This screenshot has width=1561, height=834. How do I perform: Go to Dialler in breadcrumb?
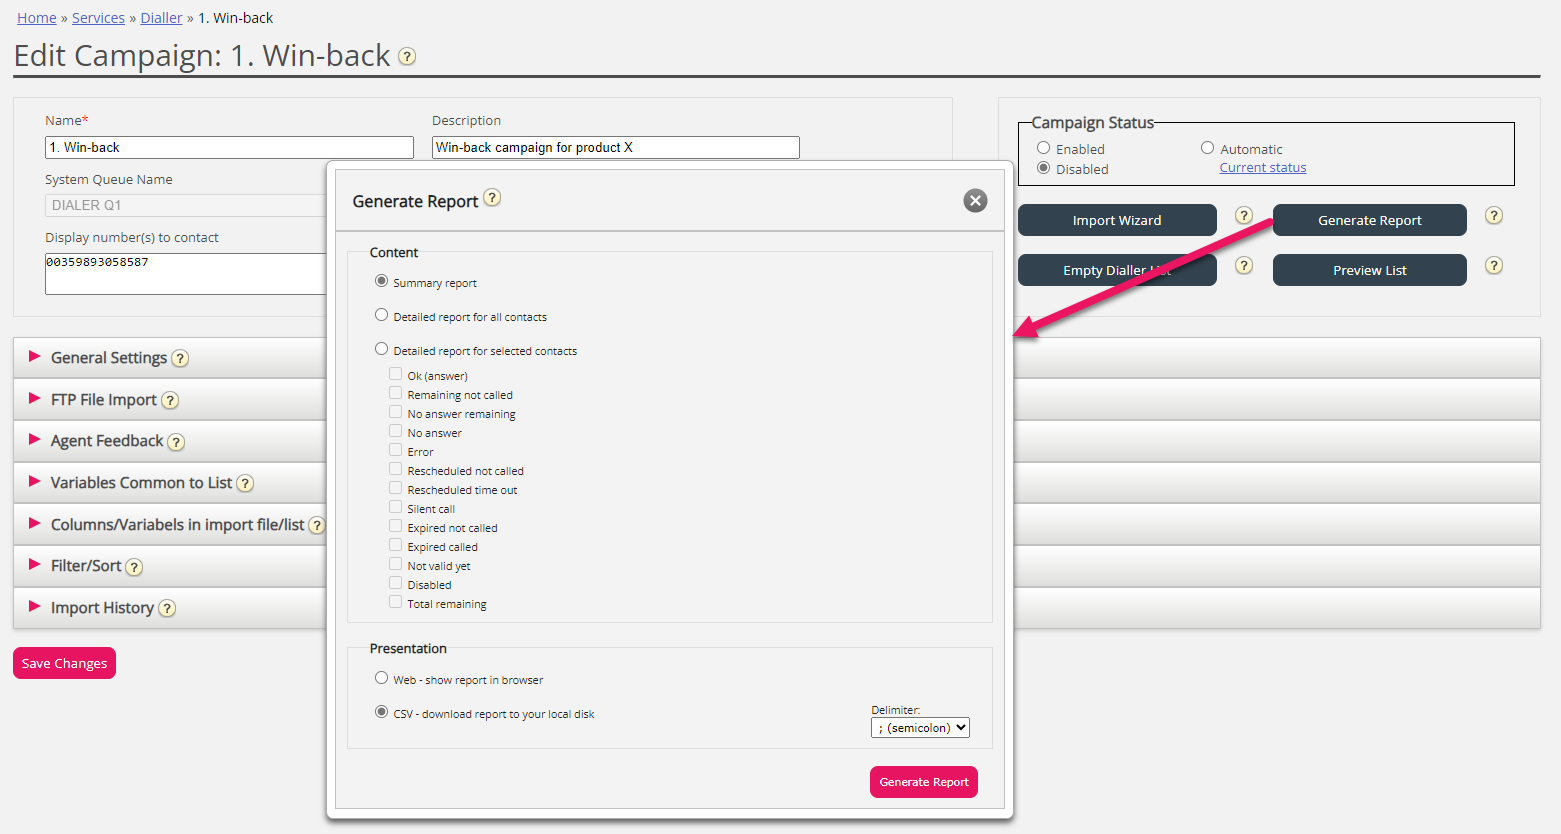(161, 18)
